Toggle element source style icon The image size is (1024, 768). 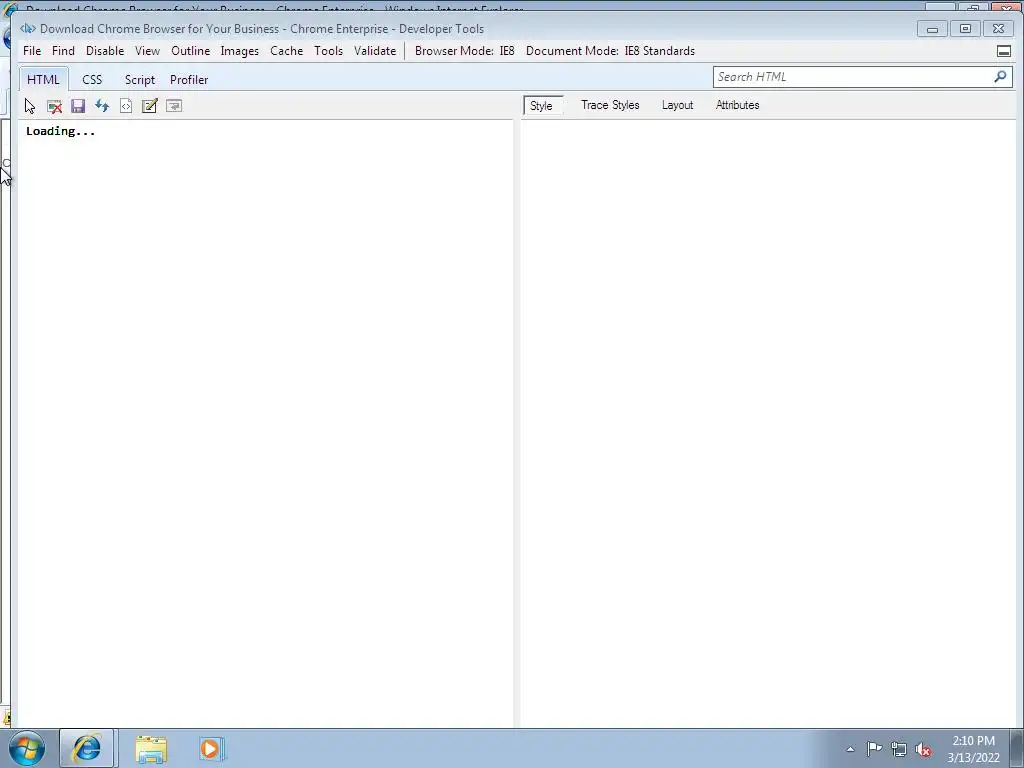point(126,106)
